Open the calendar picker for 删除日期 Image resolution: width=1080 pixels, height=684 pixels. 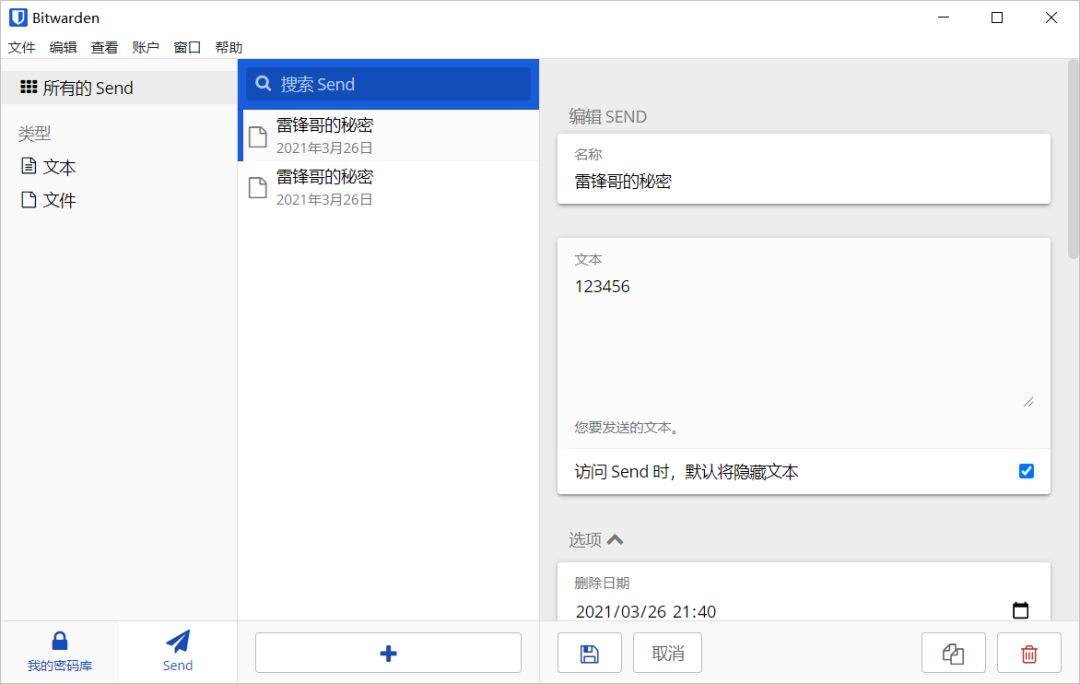(x=1021, y=610)
